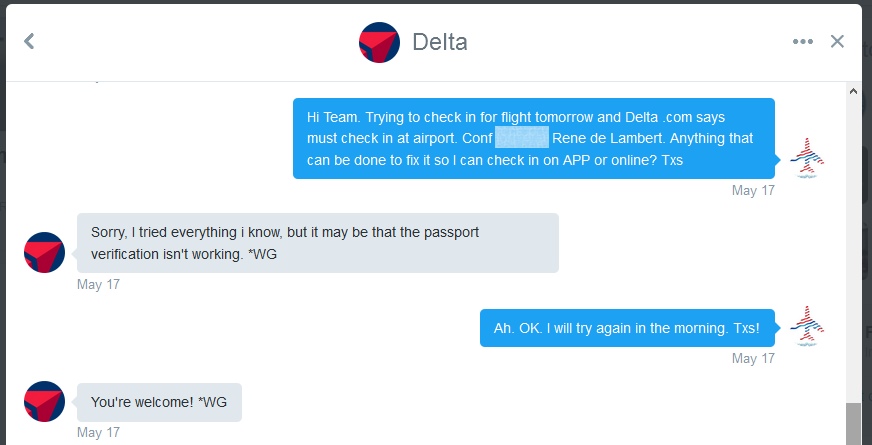
Task: Select the "Sorry, I tried everything" message
Action: 317,243
